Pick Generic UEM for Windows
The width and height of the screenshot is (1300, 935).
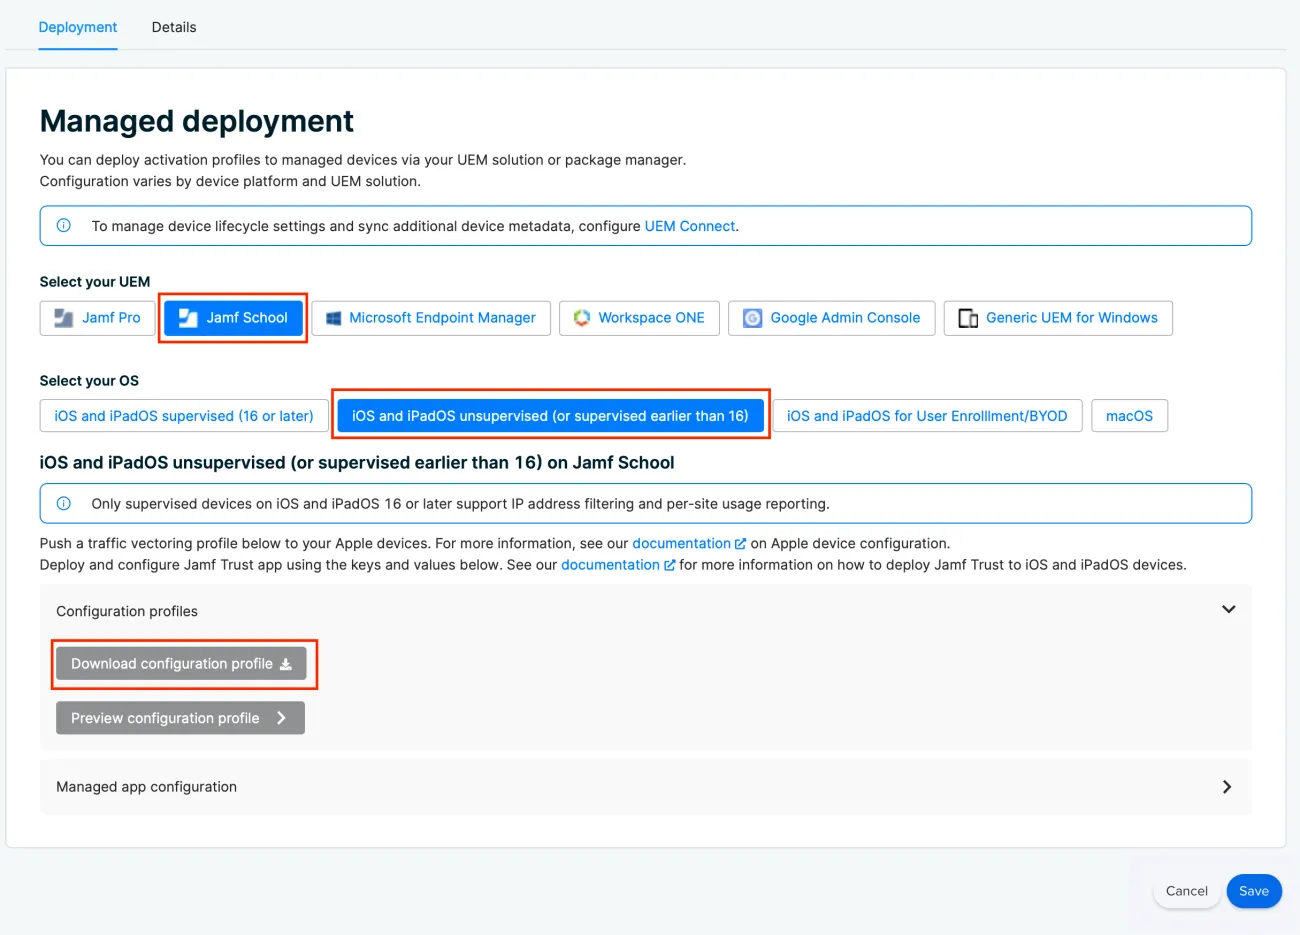[1058, 318]
